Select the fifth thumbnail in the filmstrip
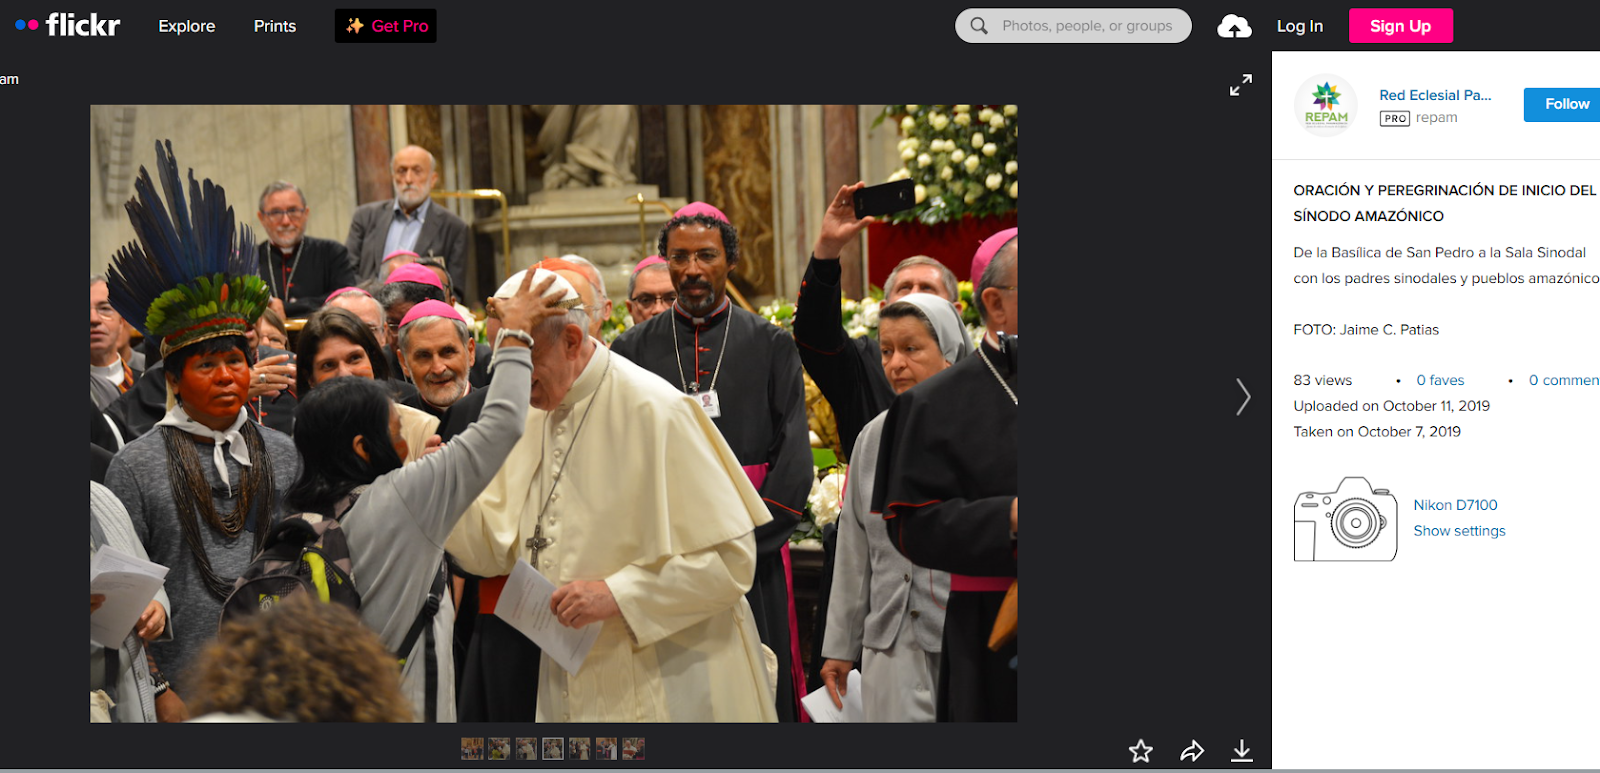This screenshot has width=1600, height=773. (x=580, y=749)
